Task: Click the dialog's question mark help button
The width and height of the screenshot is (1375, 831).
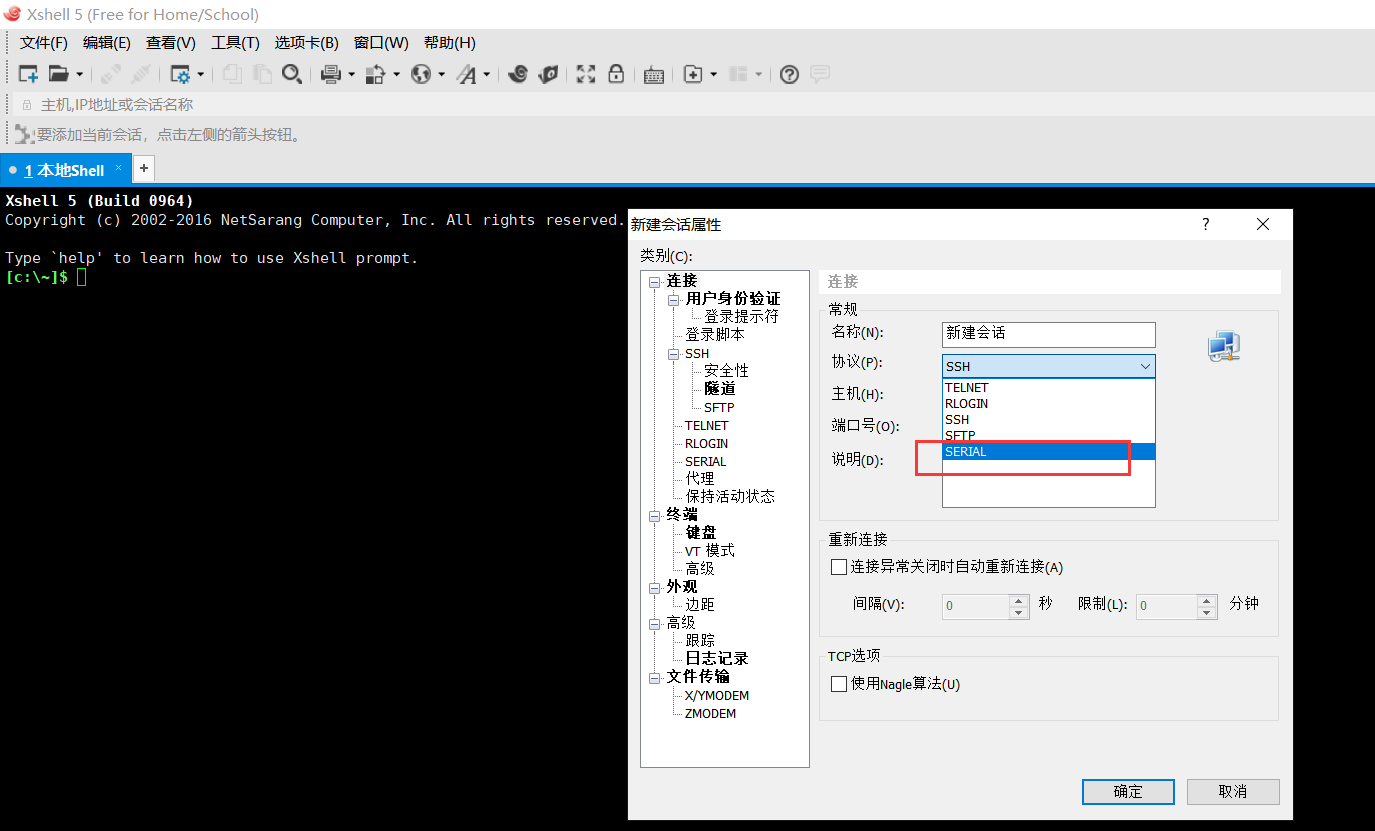Action: [1205, 224]
